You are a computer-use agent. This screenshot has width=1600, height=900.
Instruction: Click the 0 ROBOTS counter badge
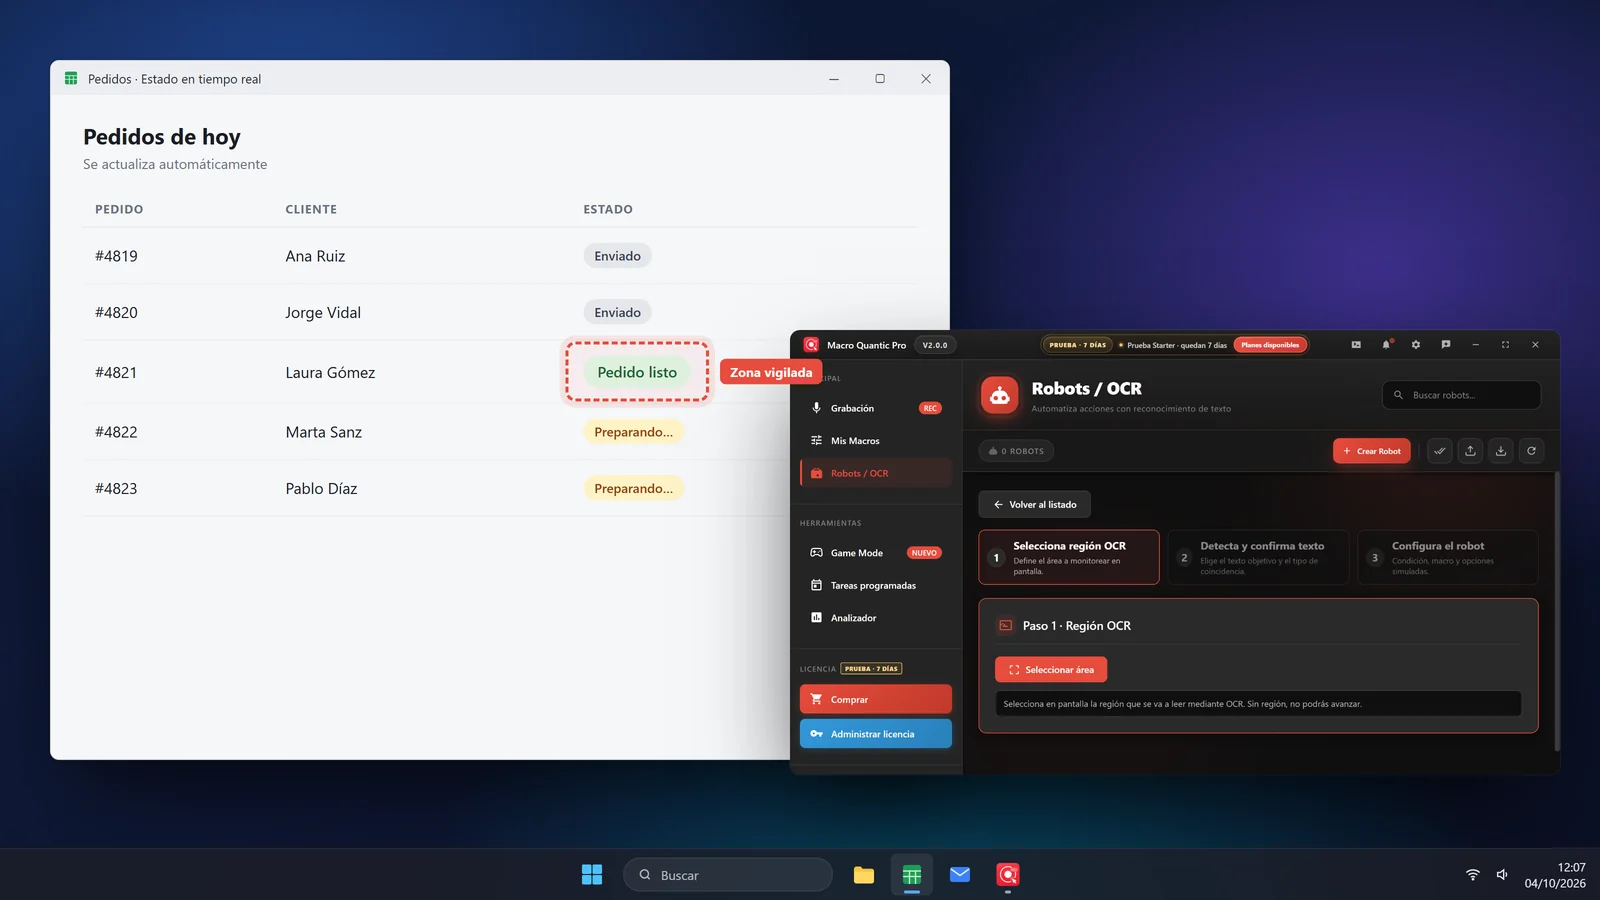1016,451
